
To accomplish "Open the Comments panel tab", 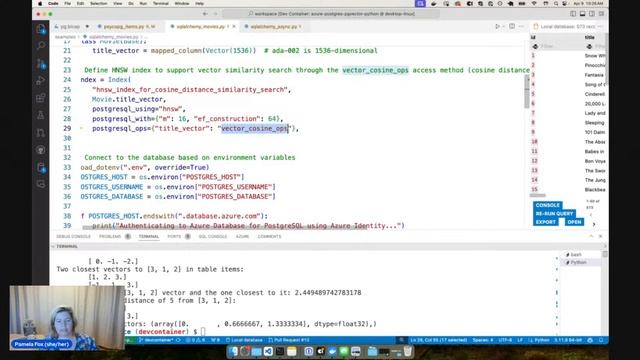I will tap(269, 237).
